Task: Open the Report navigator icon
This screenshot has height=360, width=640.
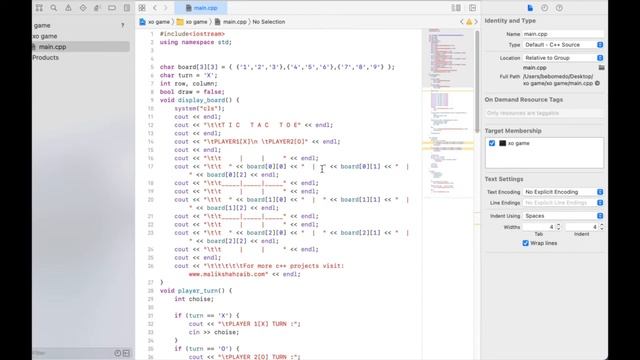Action: pos(127,8)
